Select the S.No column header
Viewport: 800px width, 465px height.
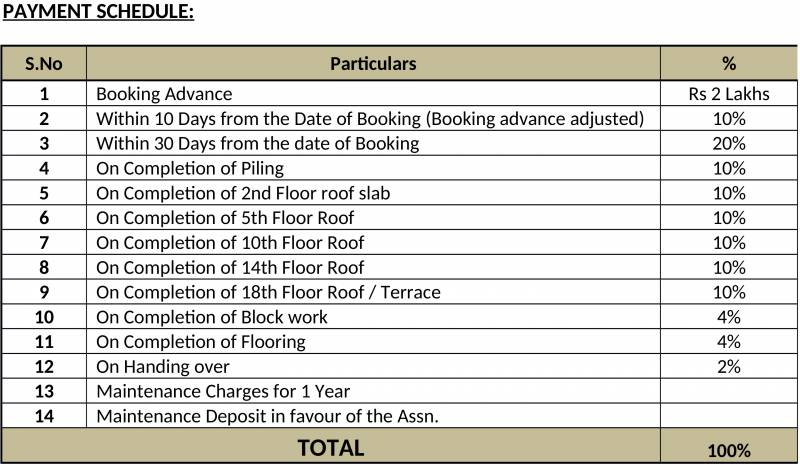click(x=44, y=63)
